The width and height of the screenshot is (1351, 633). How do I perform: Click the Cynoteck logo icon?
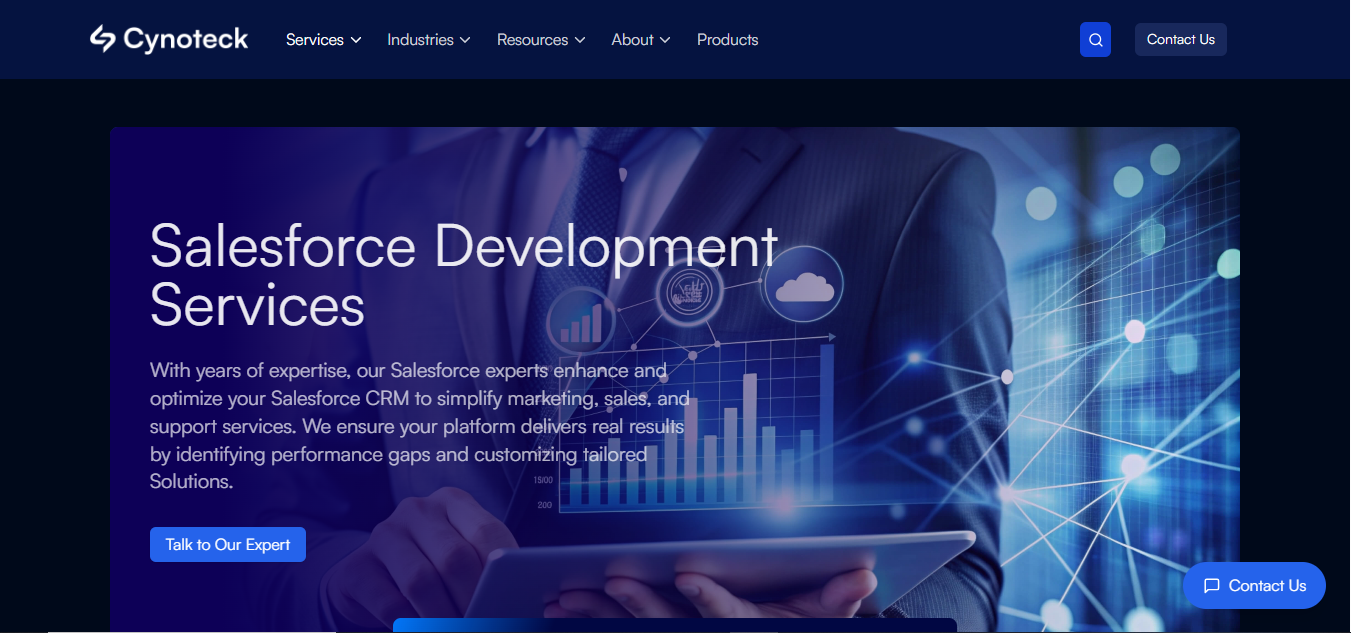103,39
